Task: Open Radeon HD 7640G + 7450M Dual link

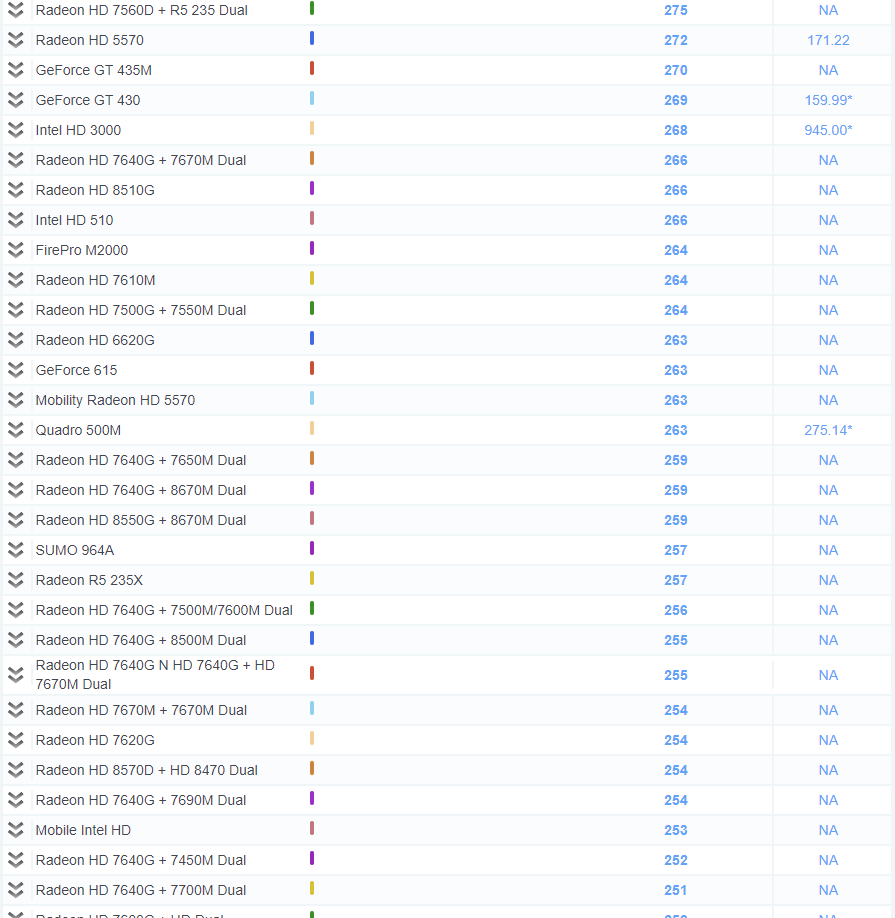Action: tap(141, 860)
